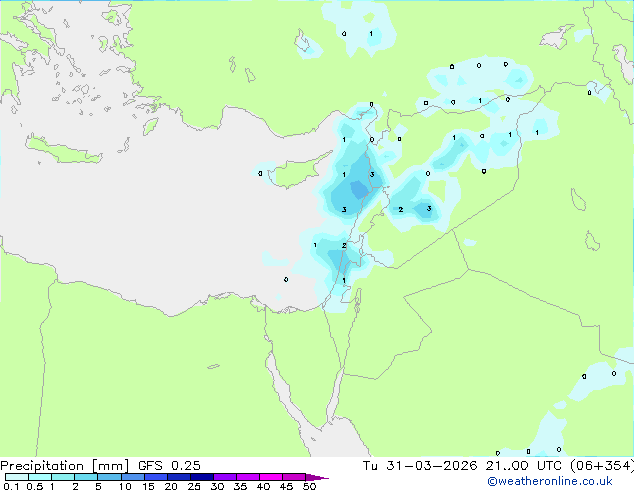Click the island of Cyprus on map

pos(297,172)
